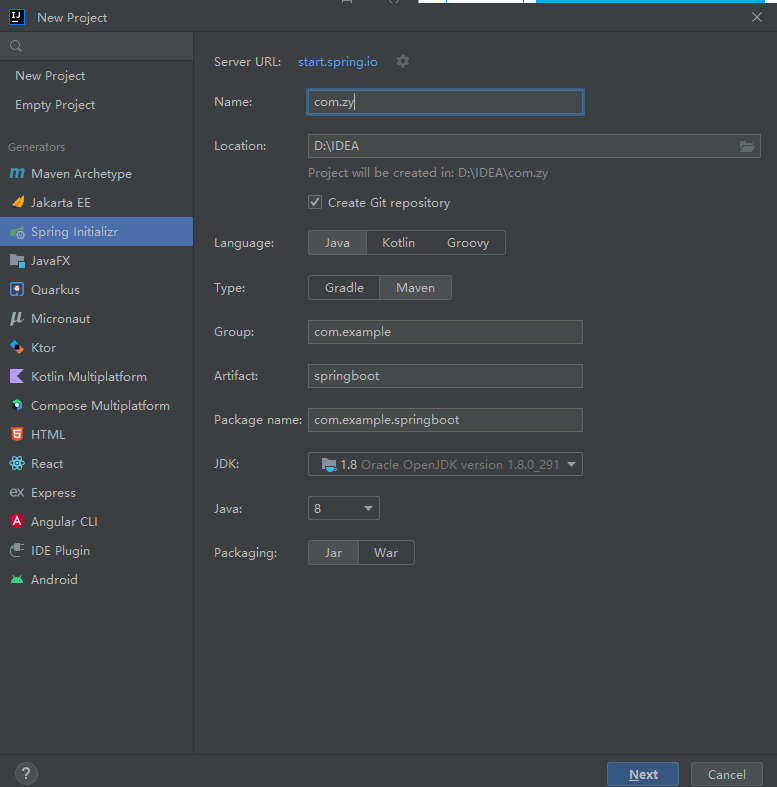The width and height of the screenshot is (777, 787).
Task: Click the generator search box
Action: coord(96,46)
